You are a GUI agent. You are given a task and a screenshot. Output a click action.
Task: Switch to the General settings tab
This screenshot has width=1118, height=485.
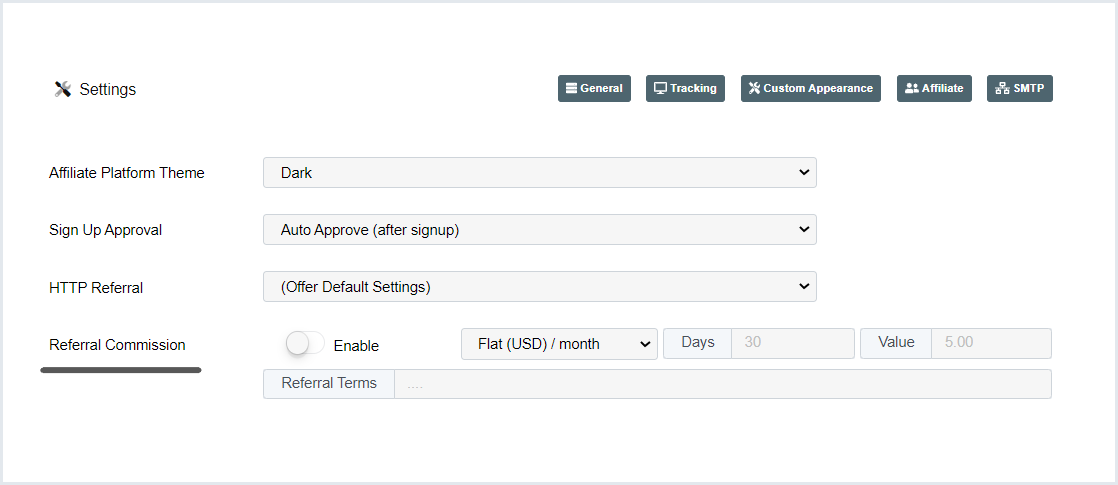[594, 88]
